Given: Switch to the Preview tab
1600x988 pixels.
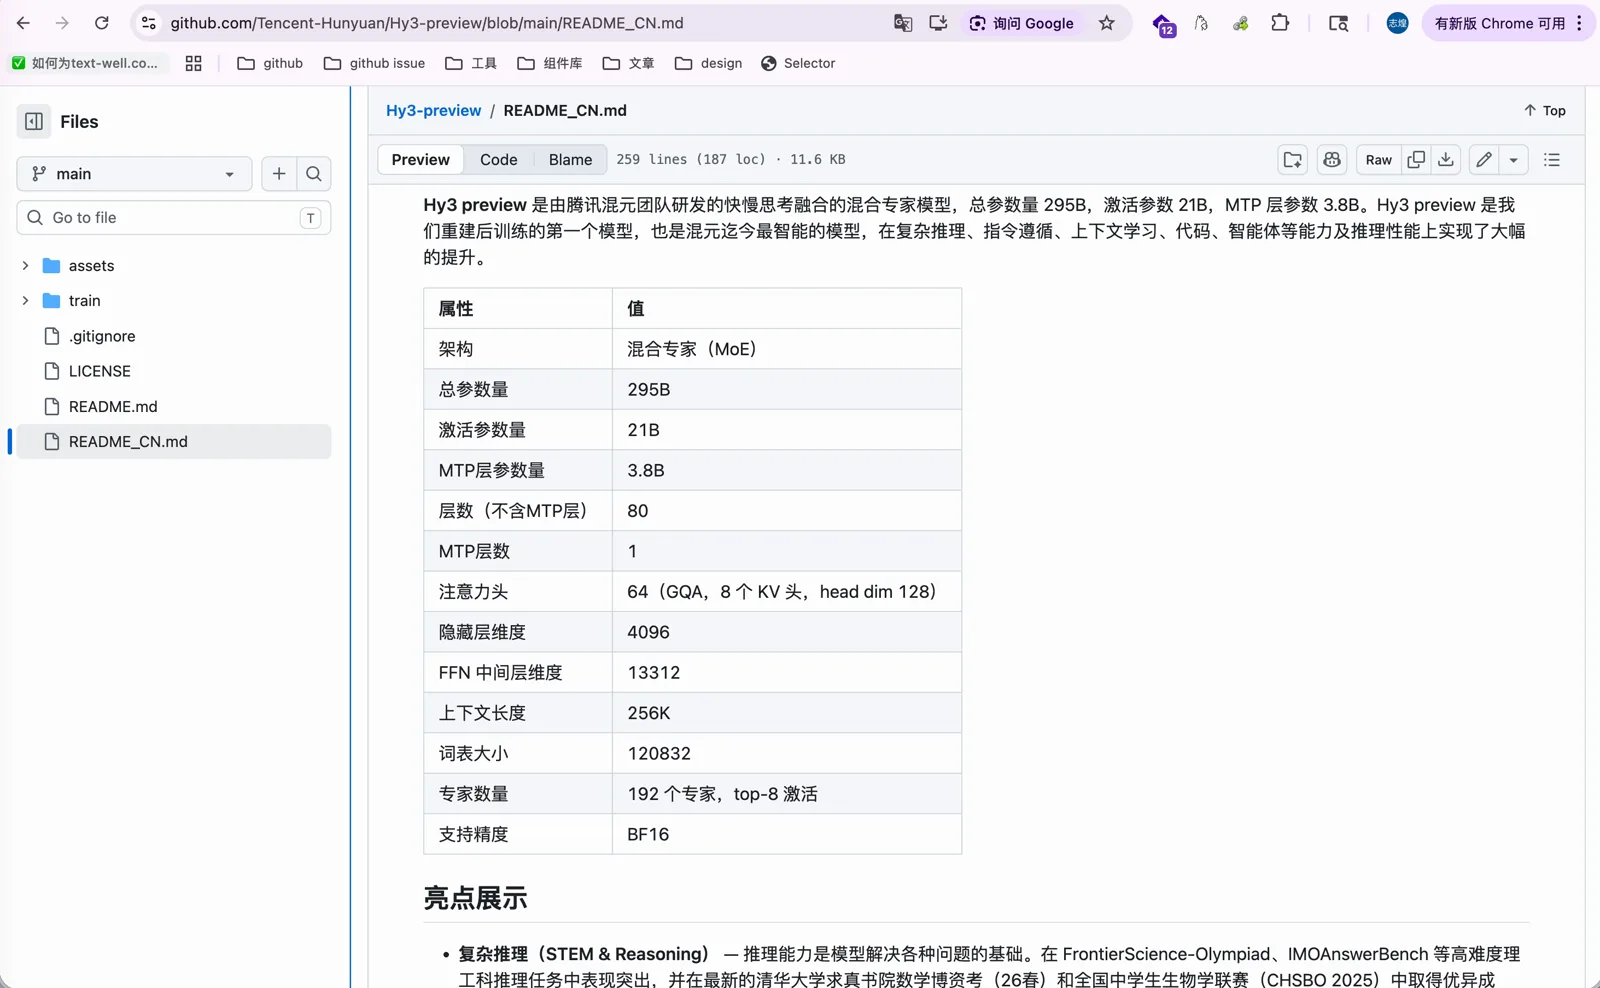Looking at the screenshot, I should [x=420, y=160].
